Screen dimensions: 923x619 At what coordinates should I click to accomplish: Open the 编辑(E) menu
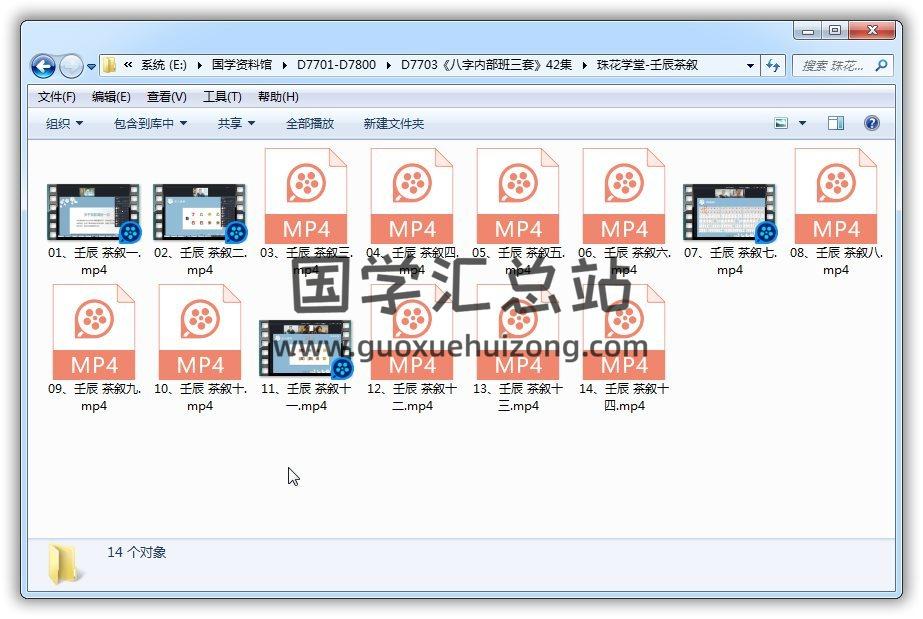click(111, 96)
